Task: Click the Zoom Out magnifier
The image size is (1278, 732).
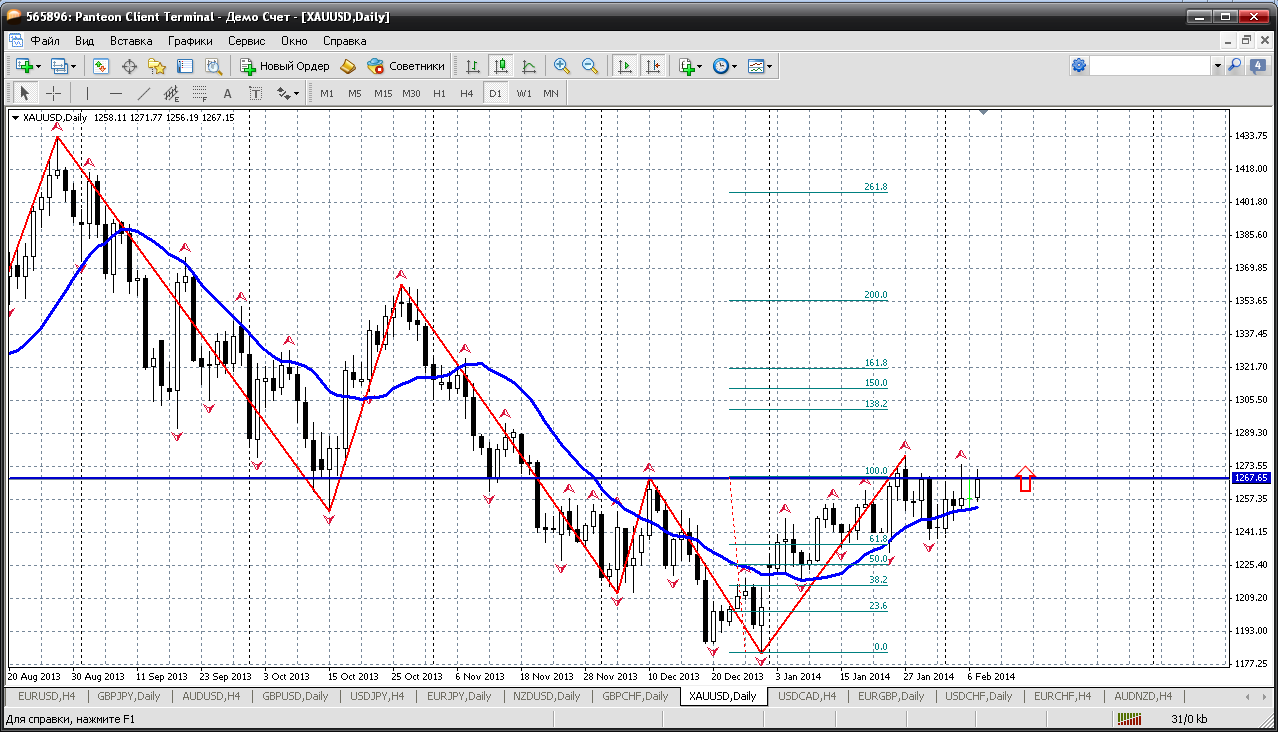Action: click(x=590, y=66)
